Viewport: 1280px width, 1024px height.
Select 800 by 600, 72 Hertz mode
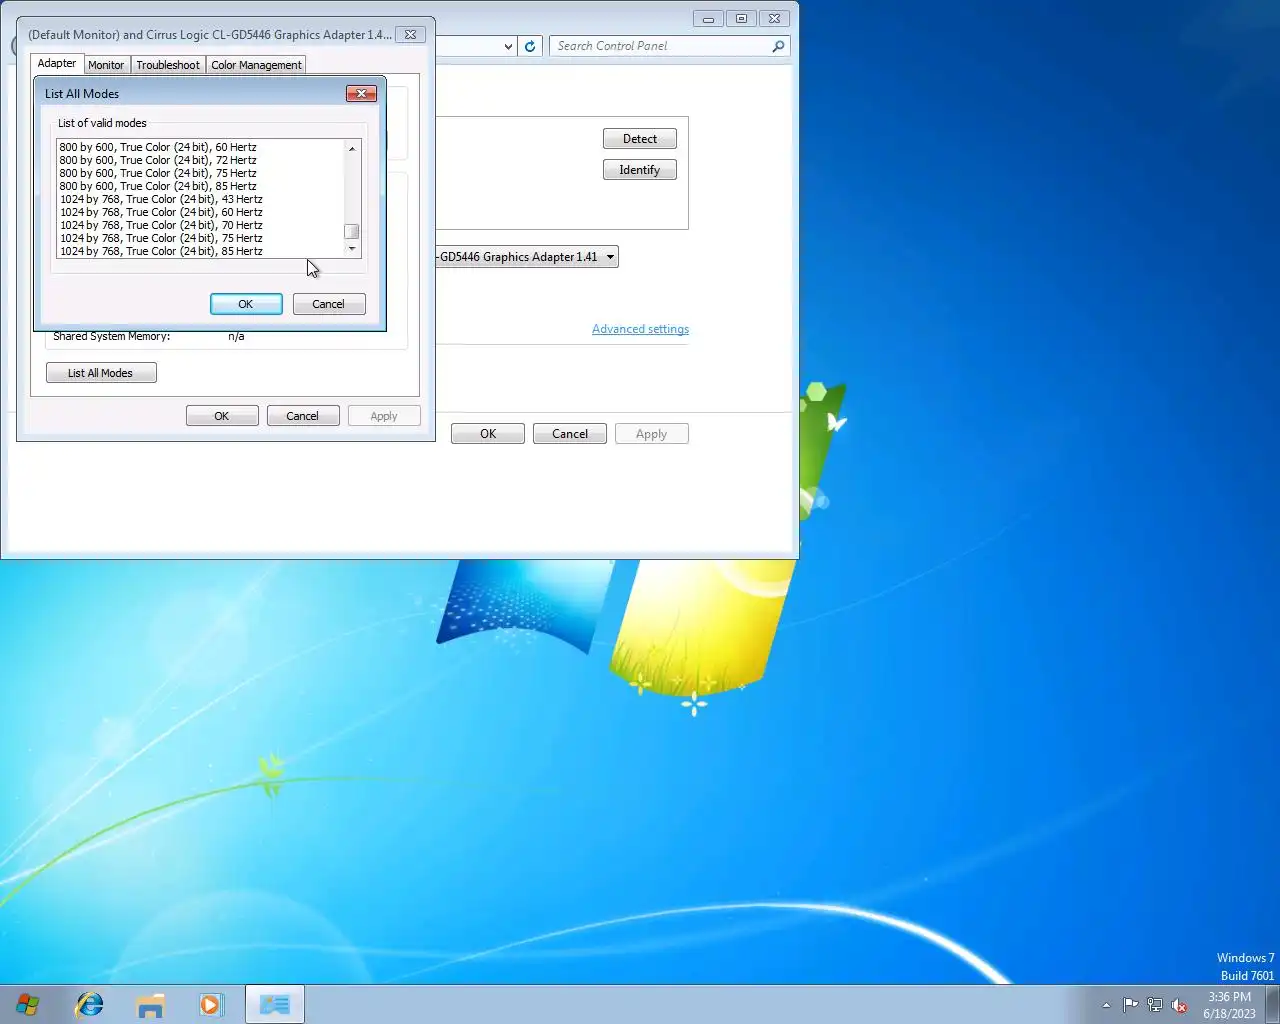pyautogui.click(x=158, y=160)
